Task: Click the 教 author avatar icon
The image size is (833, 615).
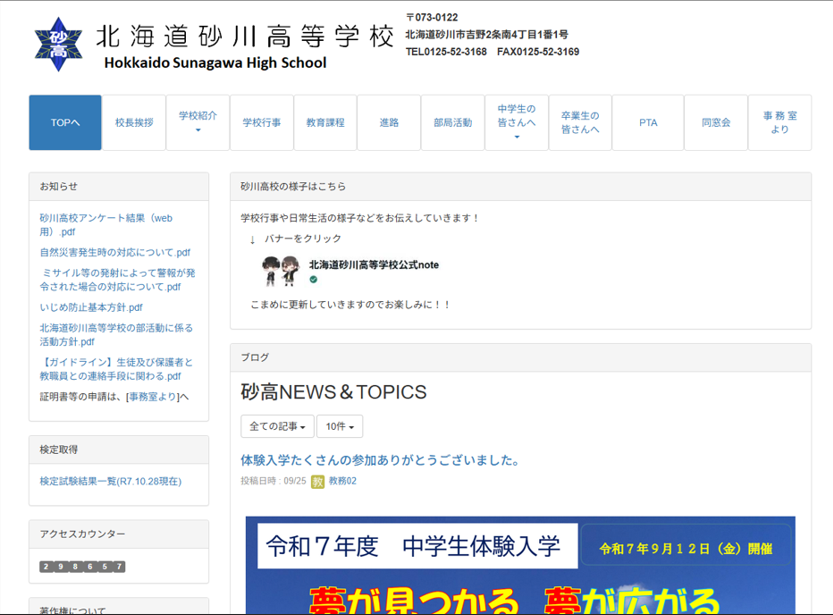Action: (x=318, y=481)
